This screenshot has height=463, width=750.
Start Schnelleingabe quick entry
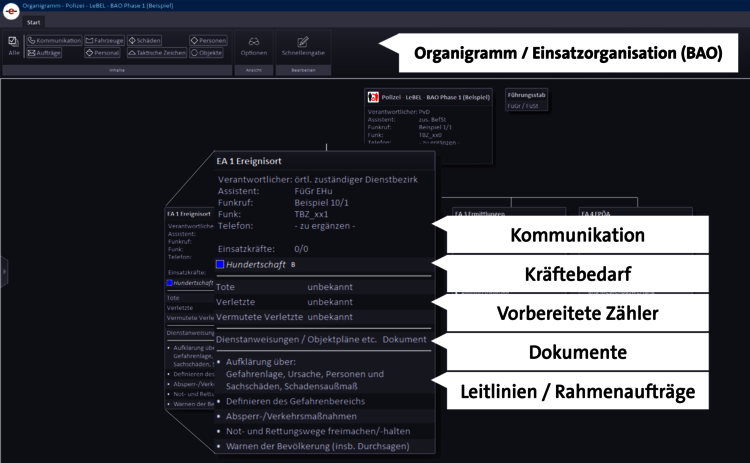[303, 46]
